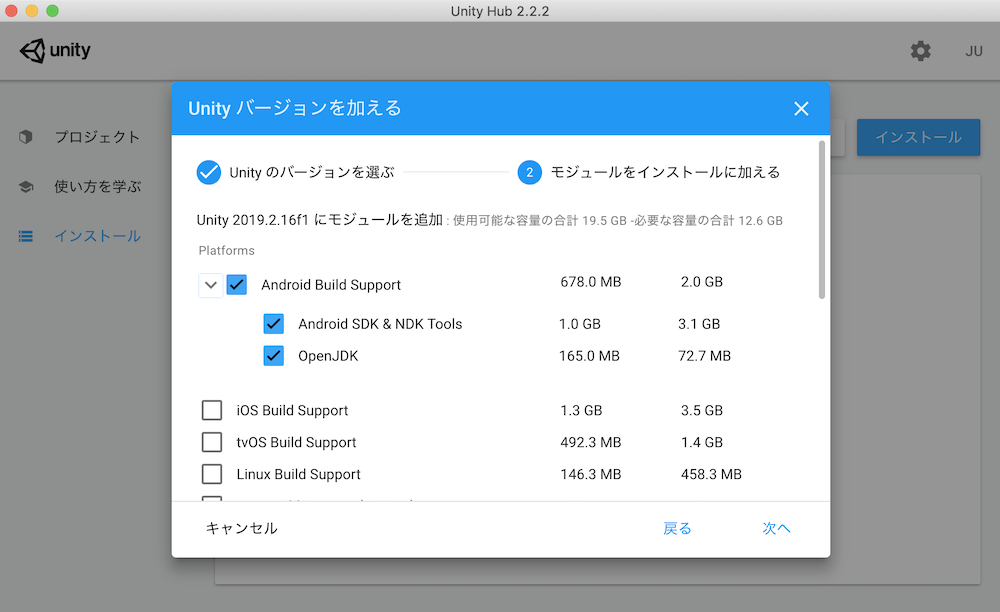Click the OpenJDK label text
The height and width of the screenshot is (612, 1000).
click(328, 356)
